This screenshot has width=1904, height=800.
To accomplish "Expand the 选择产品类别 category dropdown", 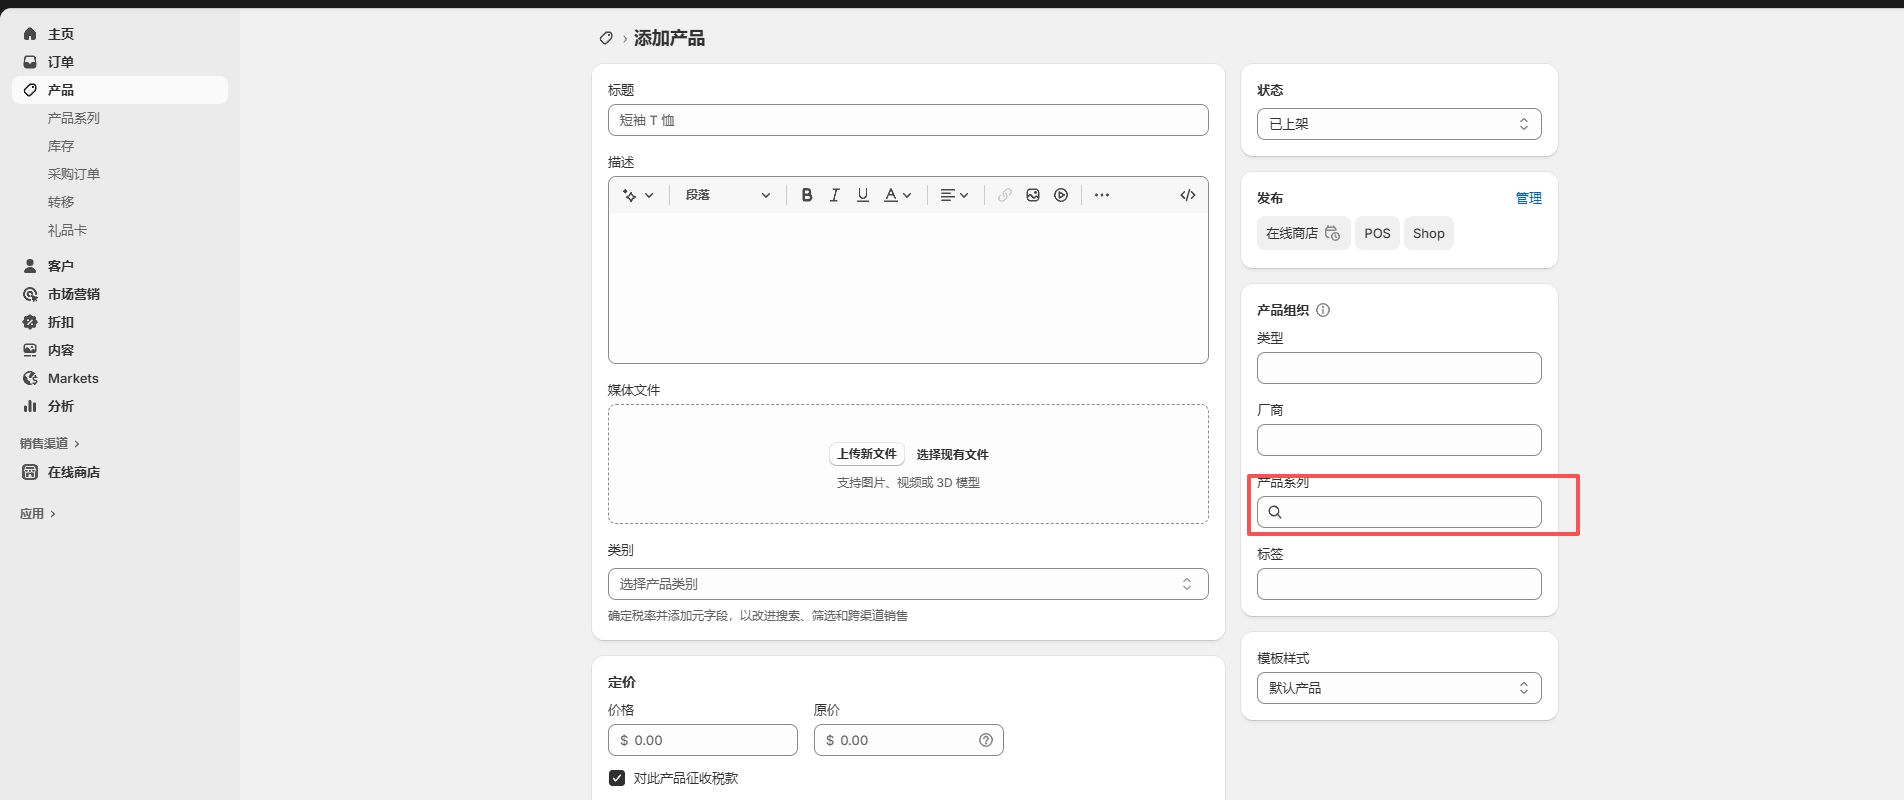I will point(907,584).
